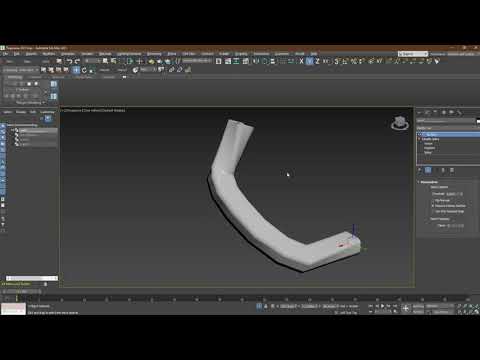This screenshot has width=480, height=360.
Task: Open the Modify tab of command panel
Action: (x=428, y=113)
